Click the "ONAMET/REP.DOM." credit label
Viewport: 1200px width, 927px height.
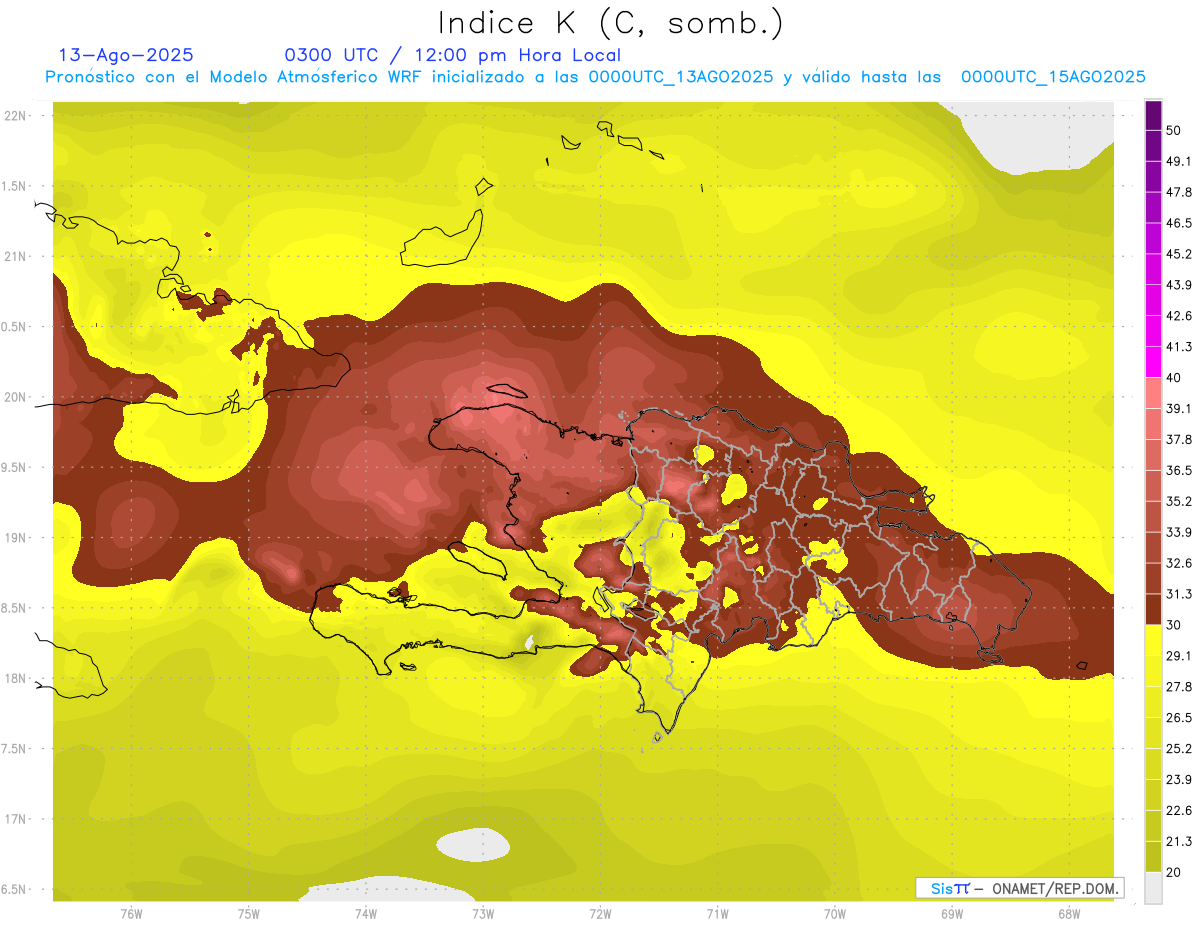point(1056,888)
